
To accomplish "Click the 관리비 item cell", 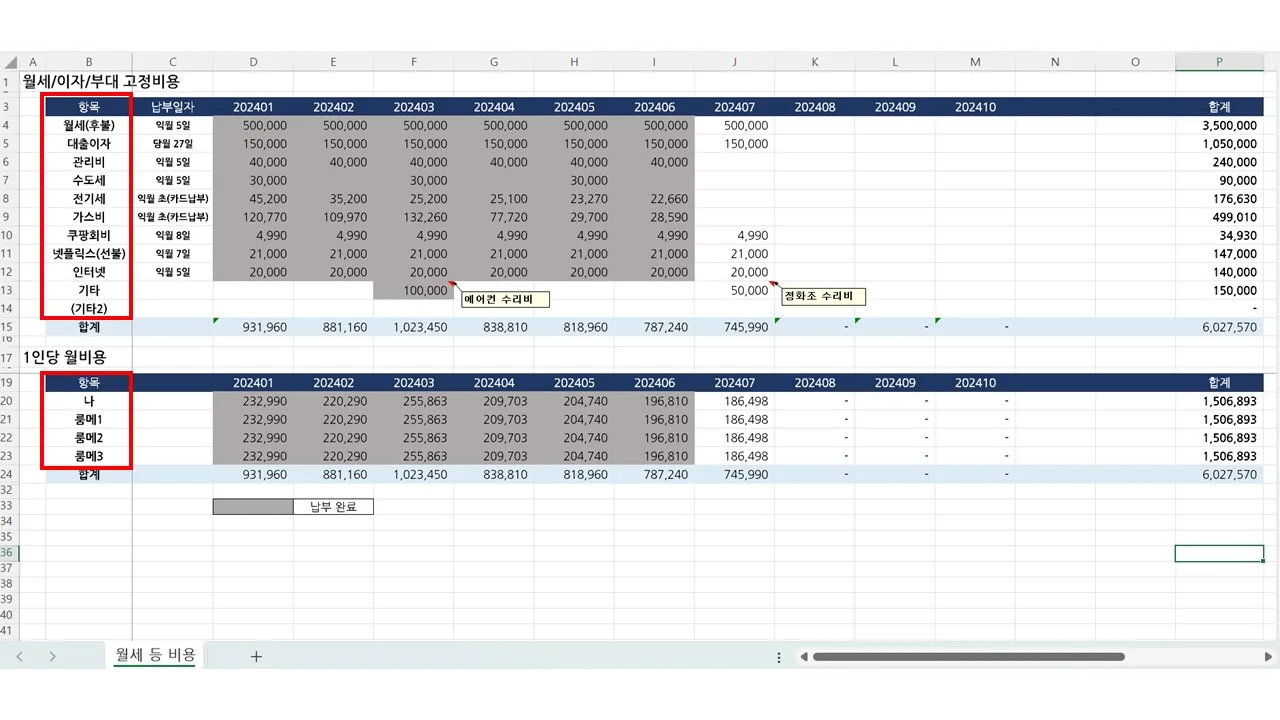I will 89,162.
